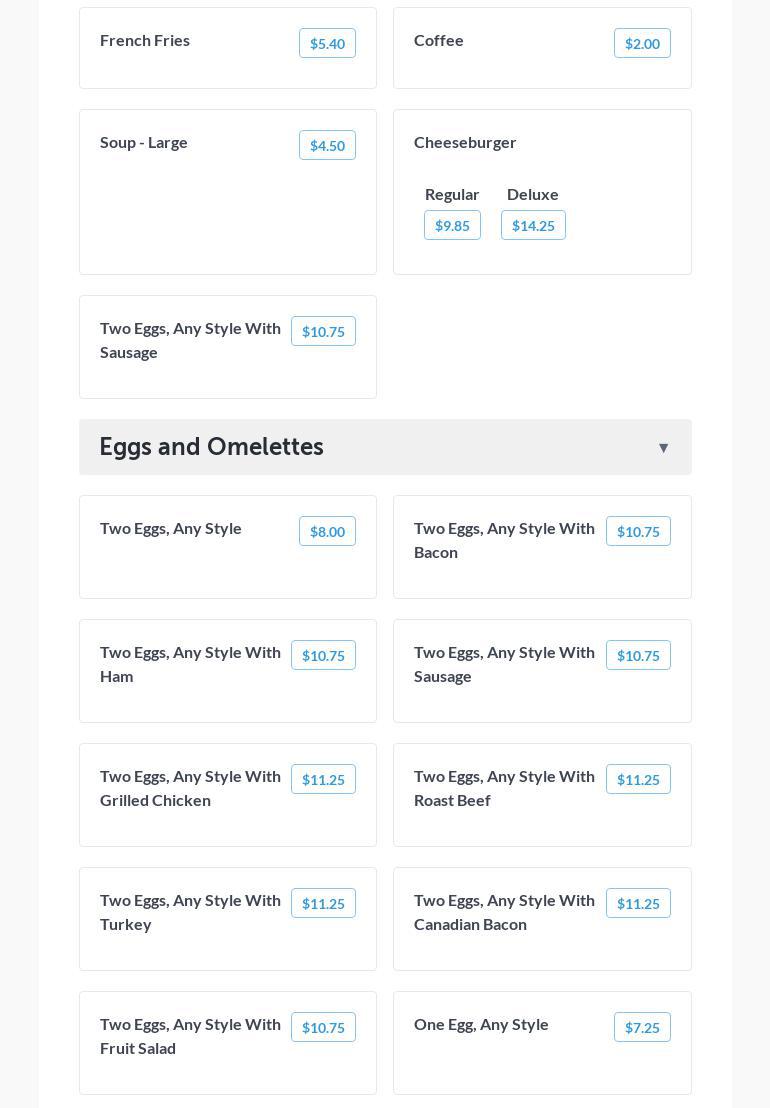770x1108 pixels.
Task: Pick Regular Cheeseburger at $9.85
Action: (x=452, y=225)
